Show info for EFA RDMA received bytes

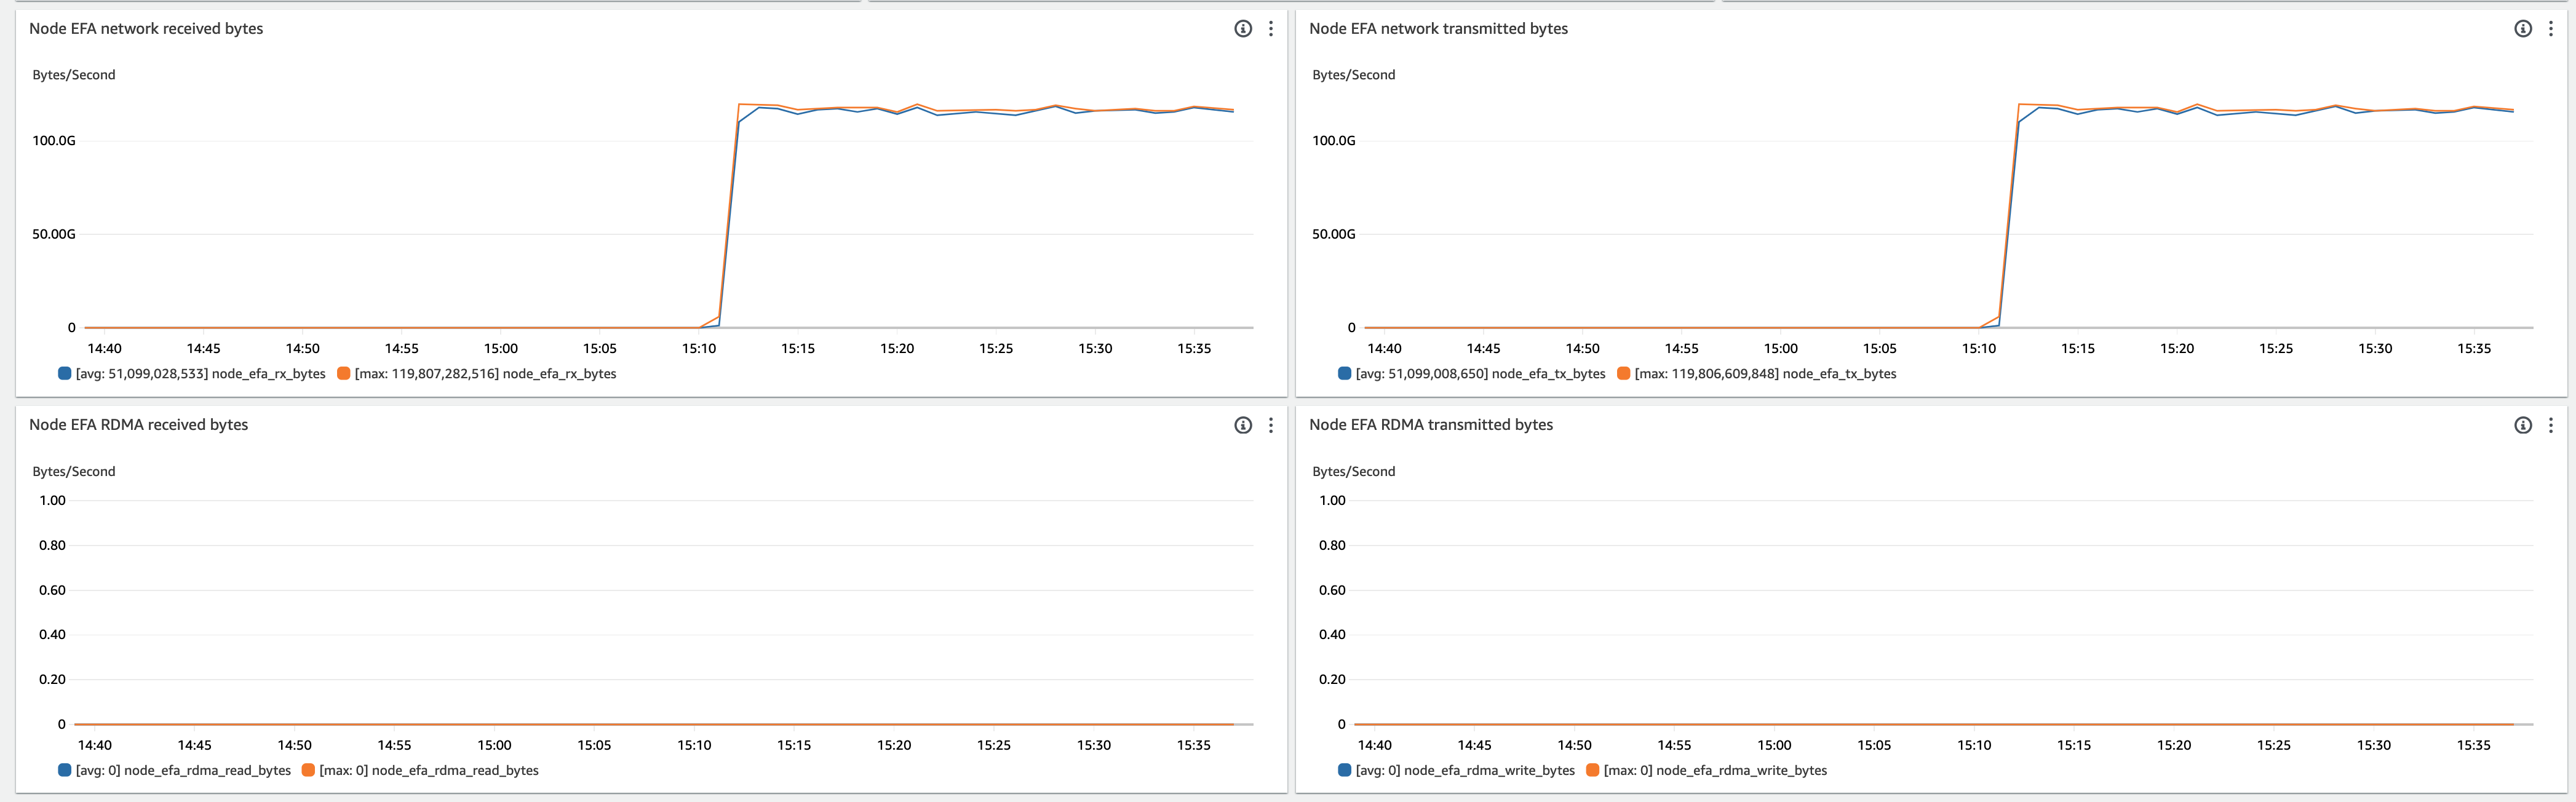point(1243,425)
